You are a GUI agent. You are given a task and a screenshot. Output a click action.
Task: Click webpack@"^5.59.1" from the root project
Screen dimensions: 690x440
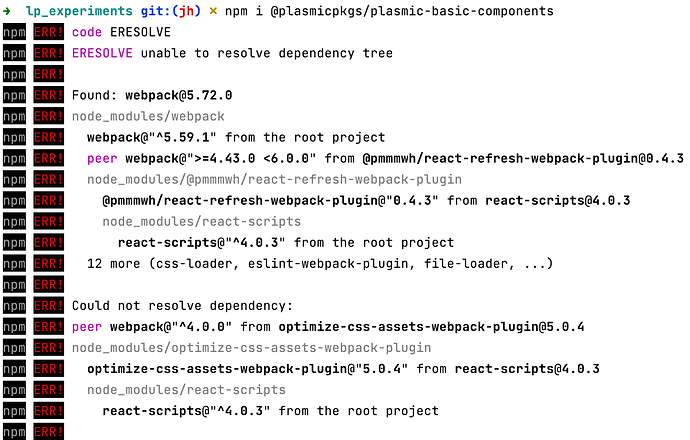coord(236,137)
